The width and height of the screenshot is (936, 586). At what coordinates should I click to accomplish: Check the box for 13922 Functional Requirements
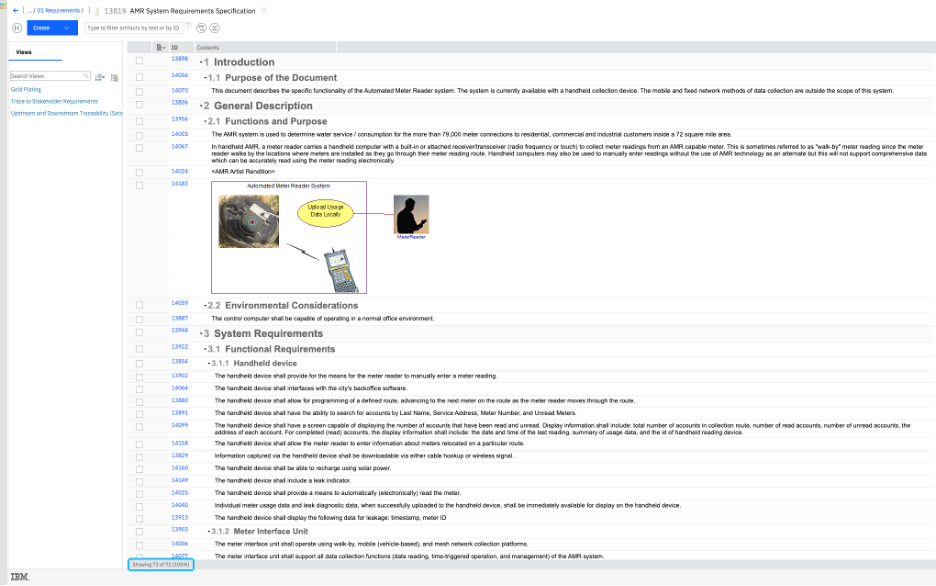click(x=139, y=349)
